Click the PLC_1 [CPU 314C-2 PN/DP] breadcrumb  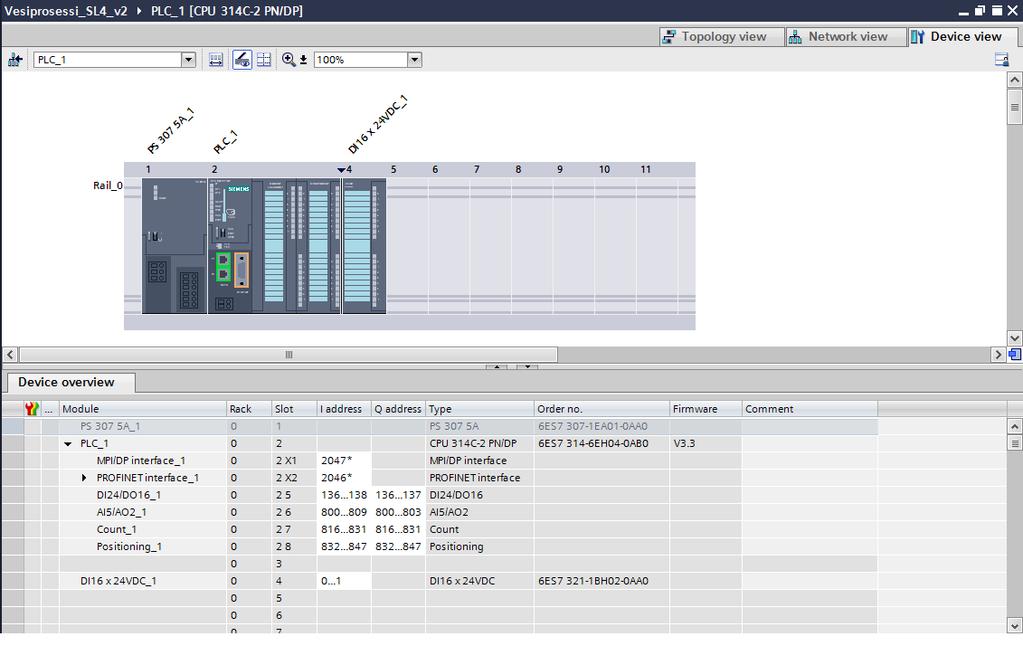click(227, 11)
